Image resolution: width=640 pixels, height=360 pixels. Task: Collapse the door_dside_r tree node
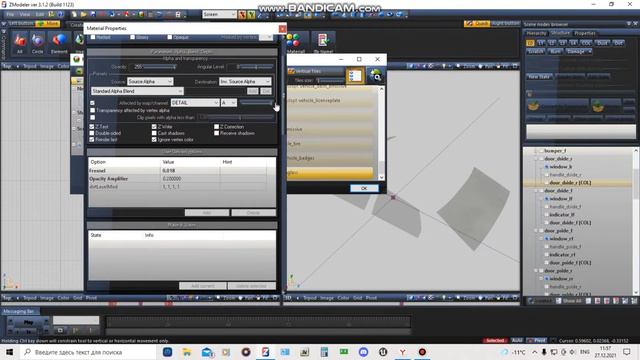536,159
